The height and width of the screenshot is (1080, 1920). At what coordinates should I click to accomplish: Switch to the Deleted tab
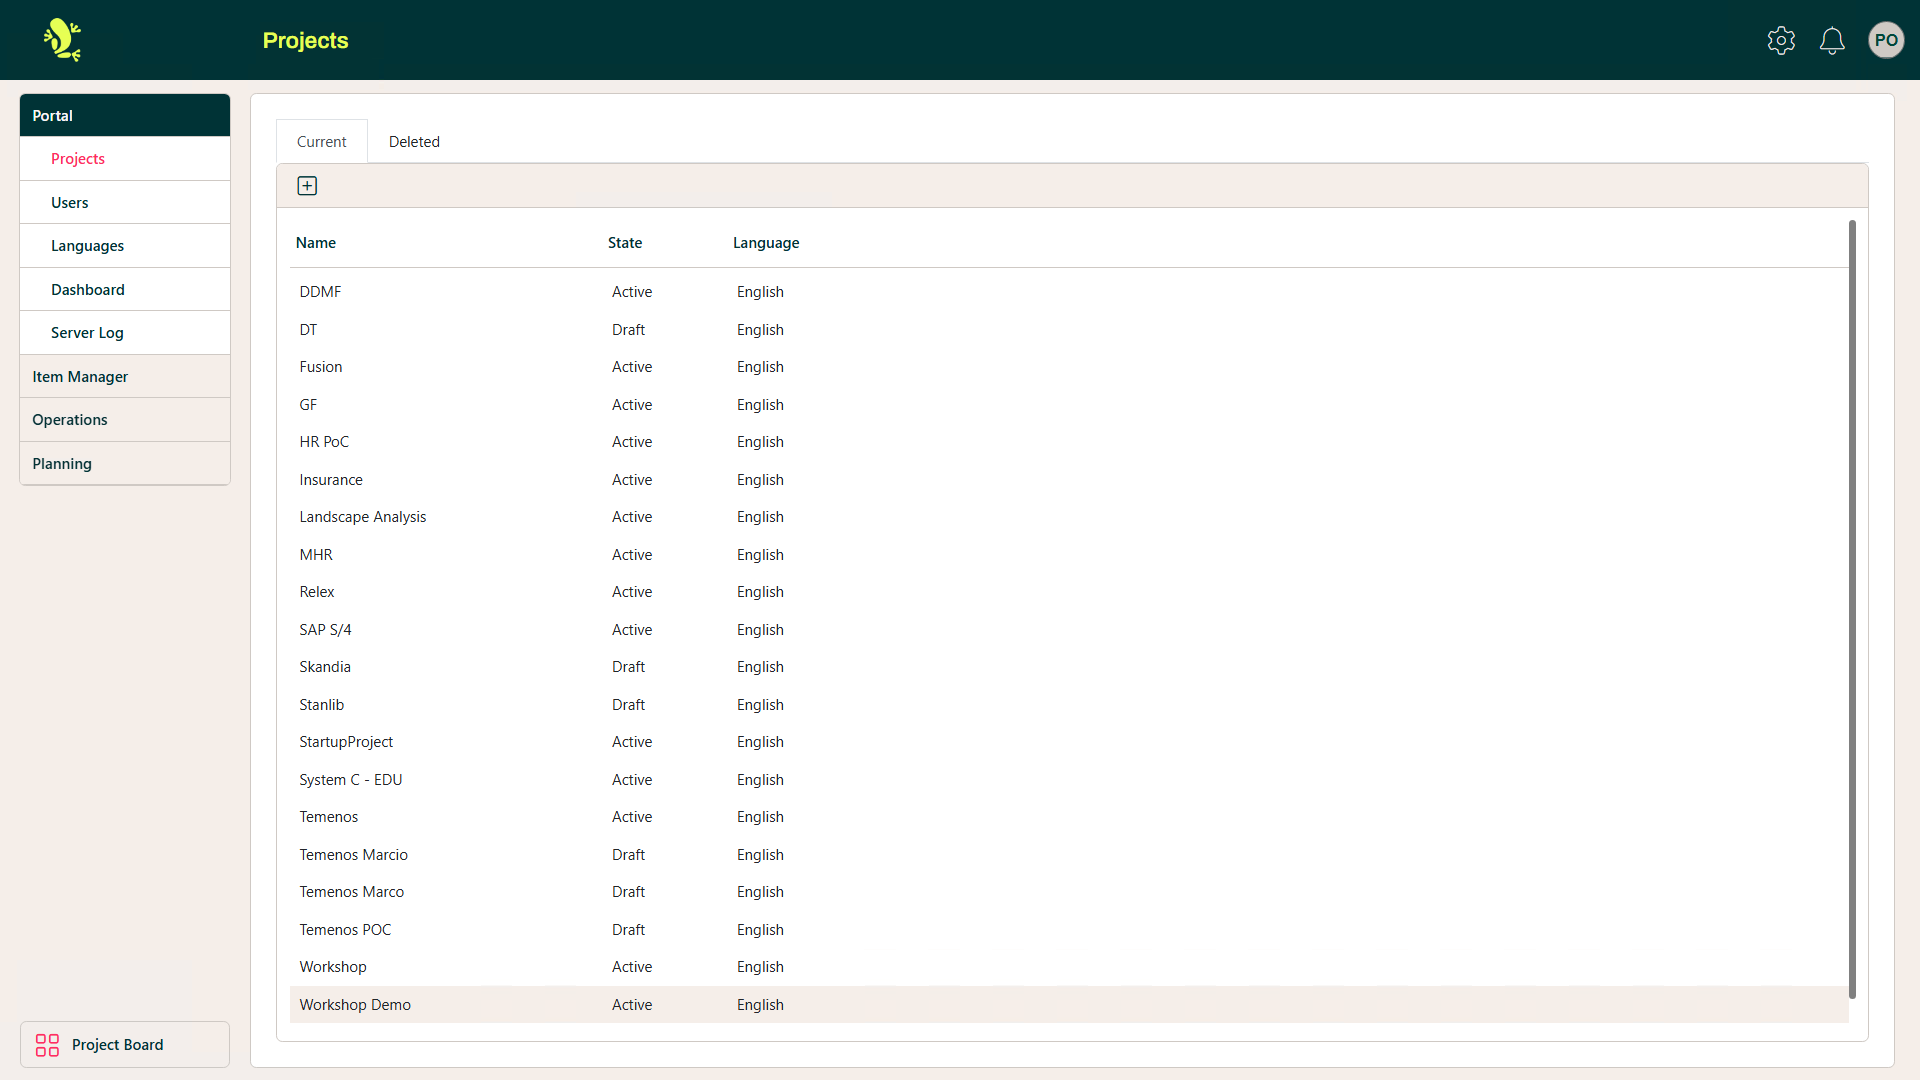pyautogui.click(x=414, y=141)
